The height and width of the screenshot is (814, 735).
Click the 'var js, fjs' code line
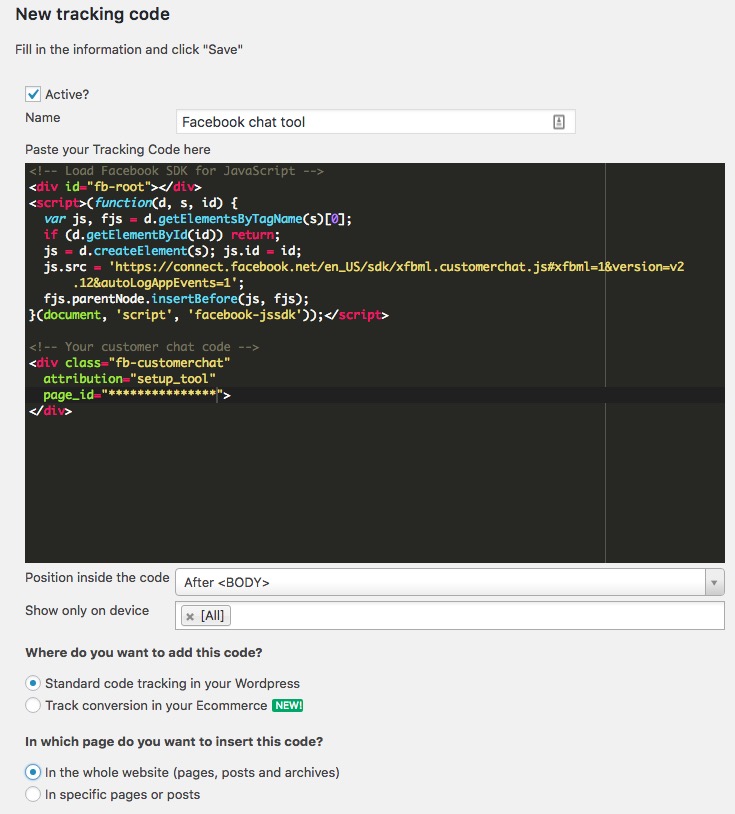[x=197, y=219]
